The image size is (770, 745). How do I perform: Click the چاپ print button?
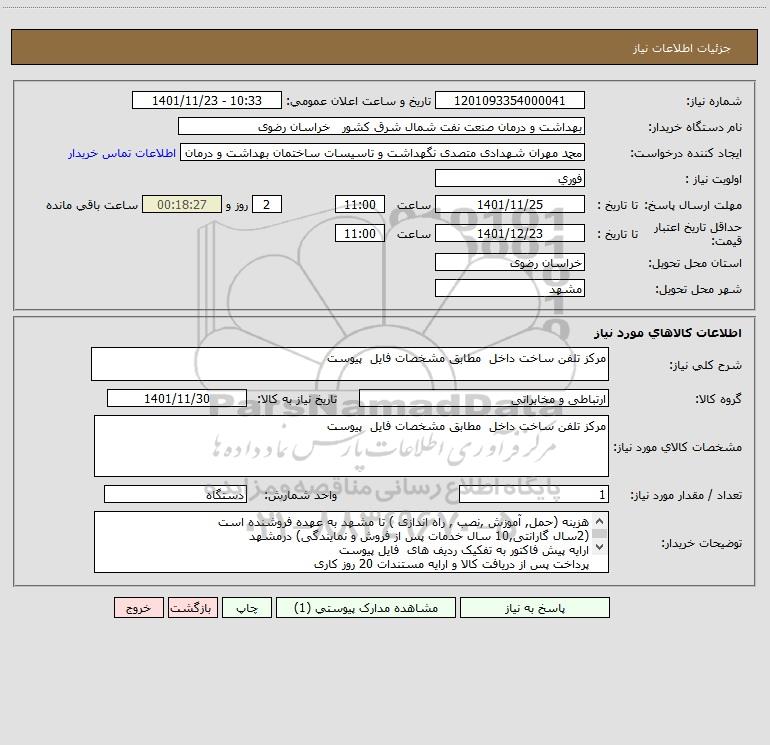click(247, 608)
